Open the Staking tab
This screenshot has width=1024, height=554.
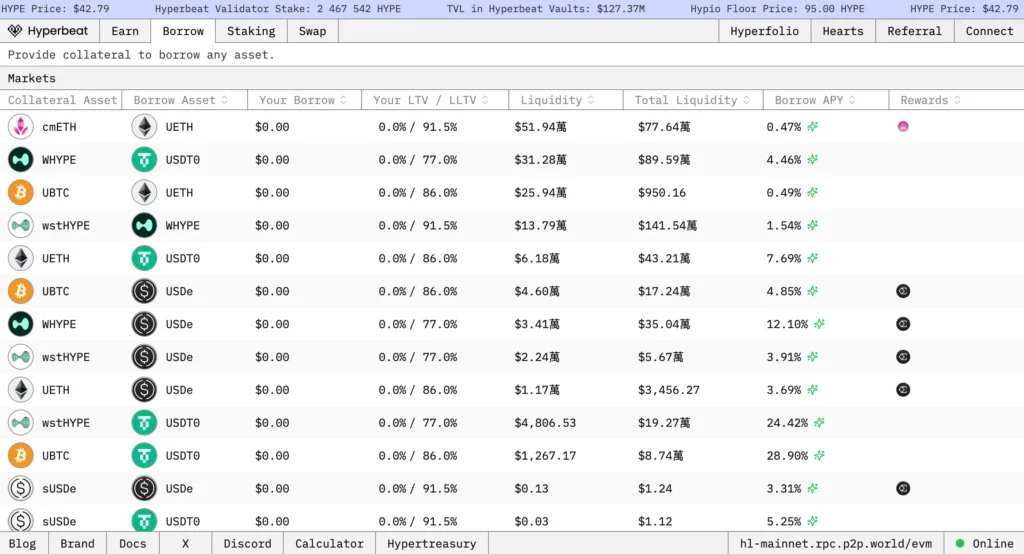click(x=251, y=31)
